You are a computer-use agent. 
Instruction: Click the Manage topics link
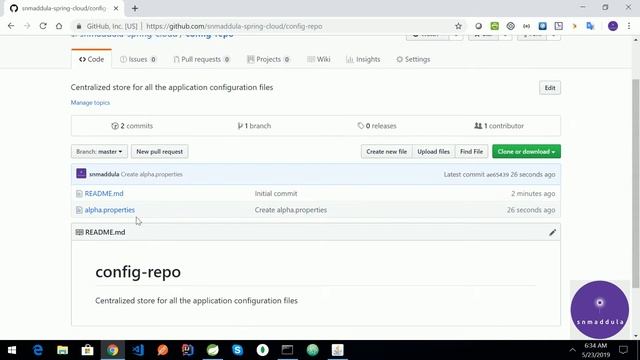[90, 102]
